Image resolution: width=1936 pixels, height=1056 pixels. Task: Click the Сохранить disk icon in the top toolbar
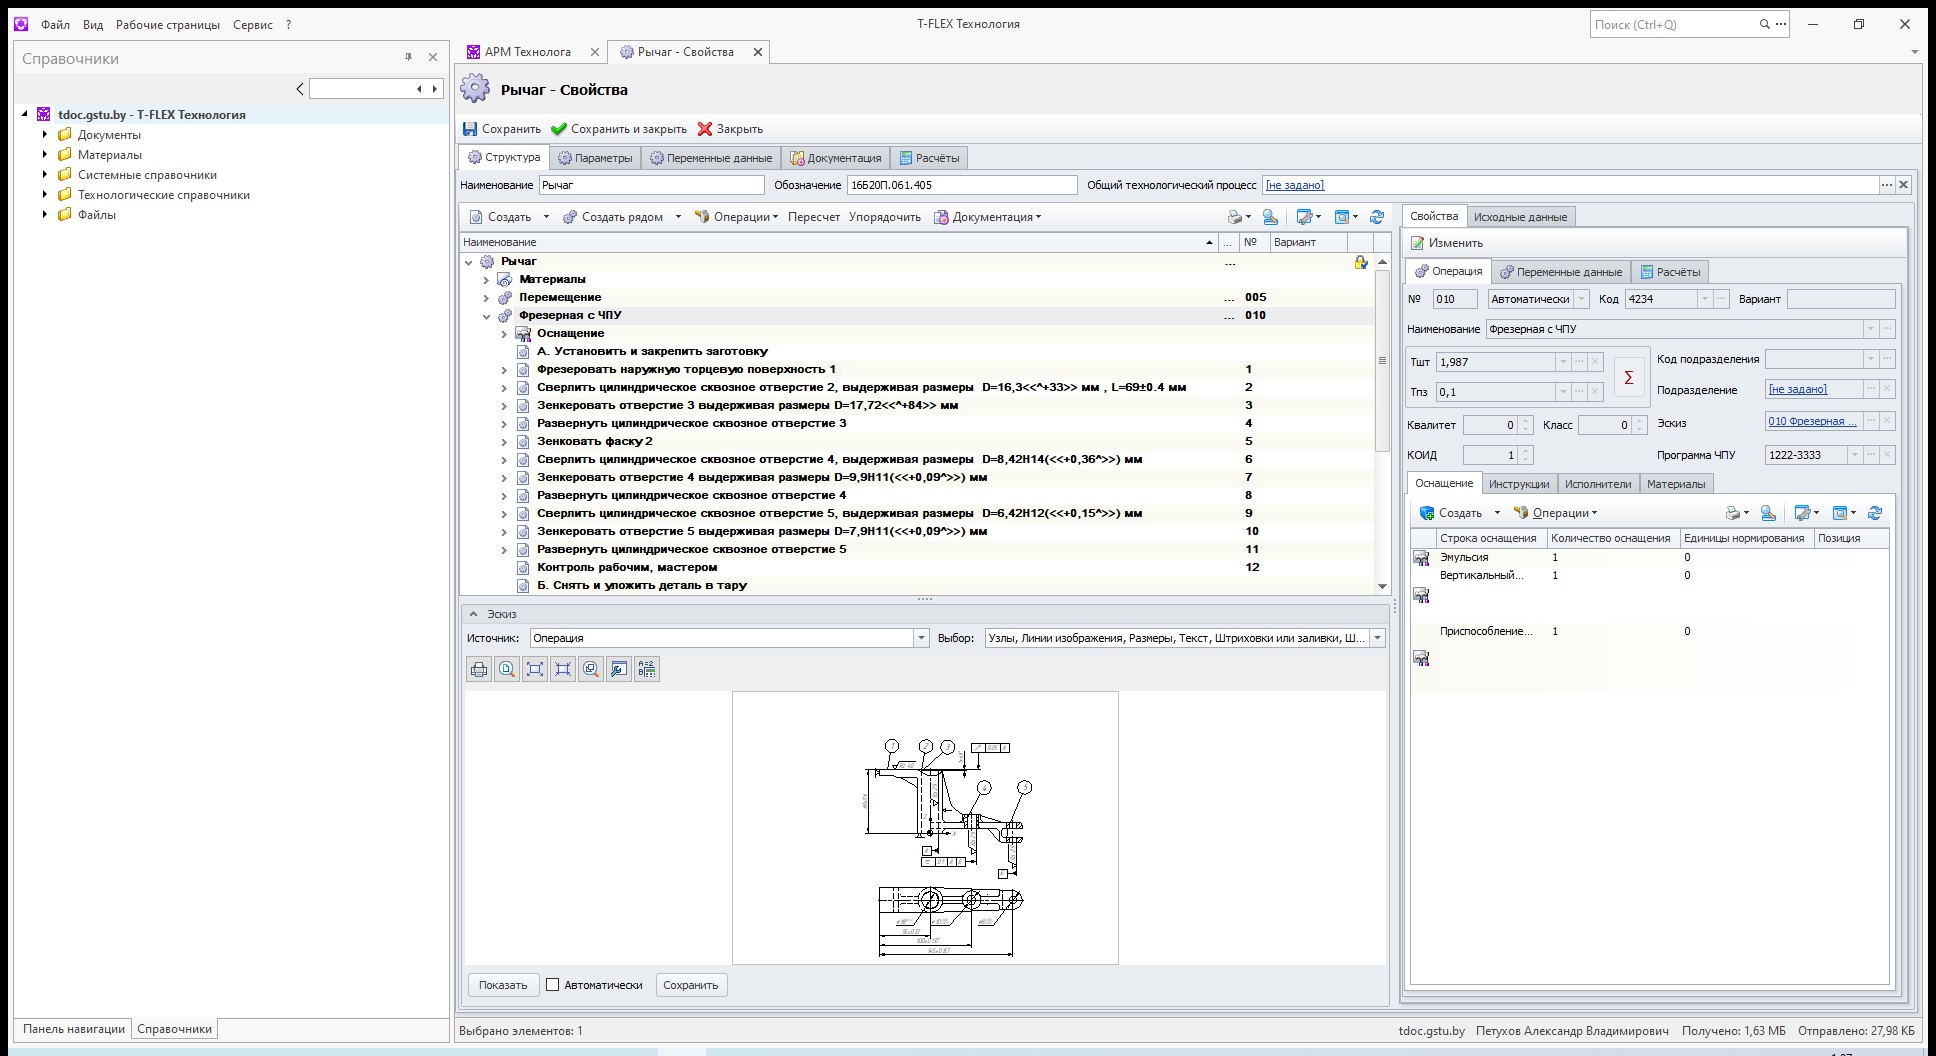click(x=470, y=129)
